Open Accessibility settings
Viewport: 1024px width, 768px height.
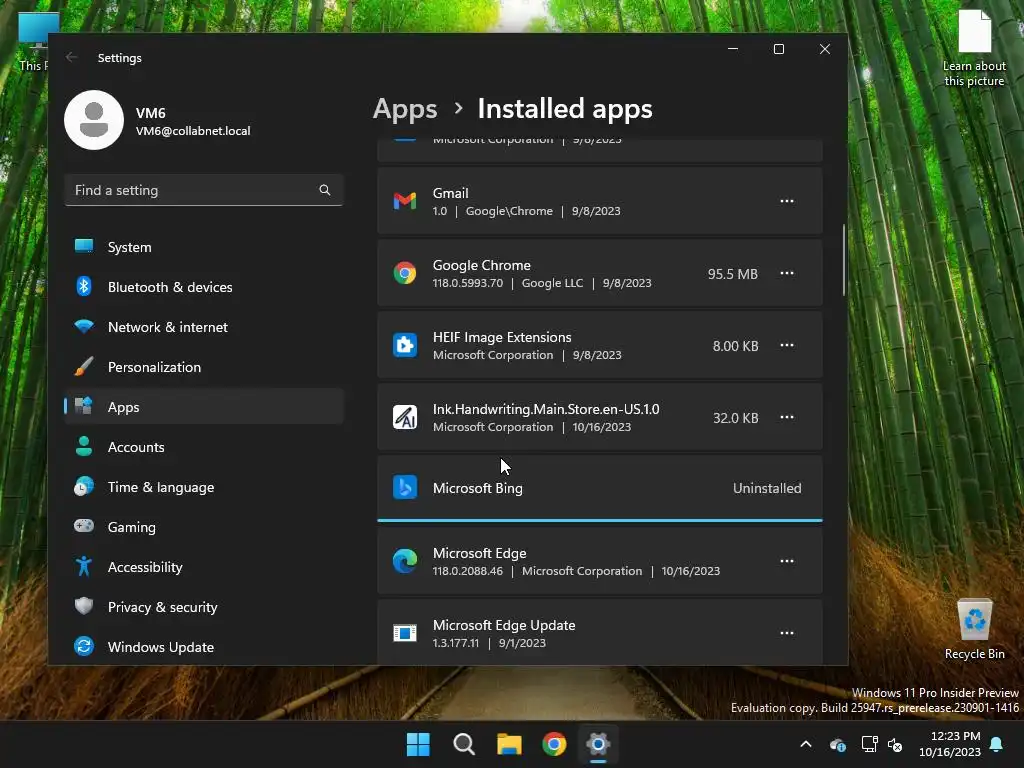pos(204,567)
